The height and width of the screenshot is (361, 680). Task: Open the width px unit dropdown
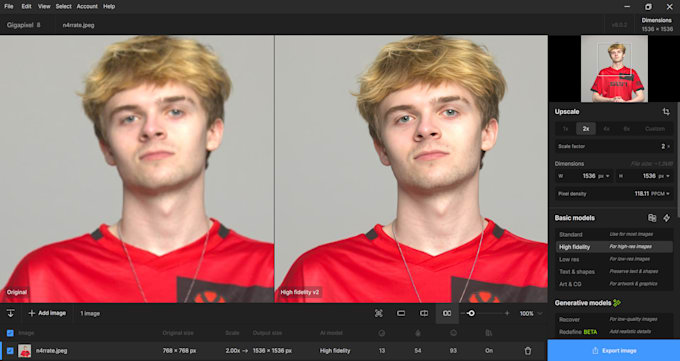pyautogui.click(x=604, y=176)
